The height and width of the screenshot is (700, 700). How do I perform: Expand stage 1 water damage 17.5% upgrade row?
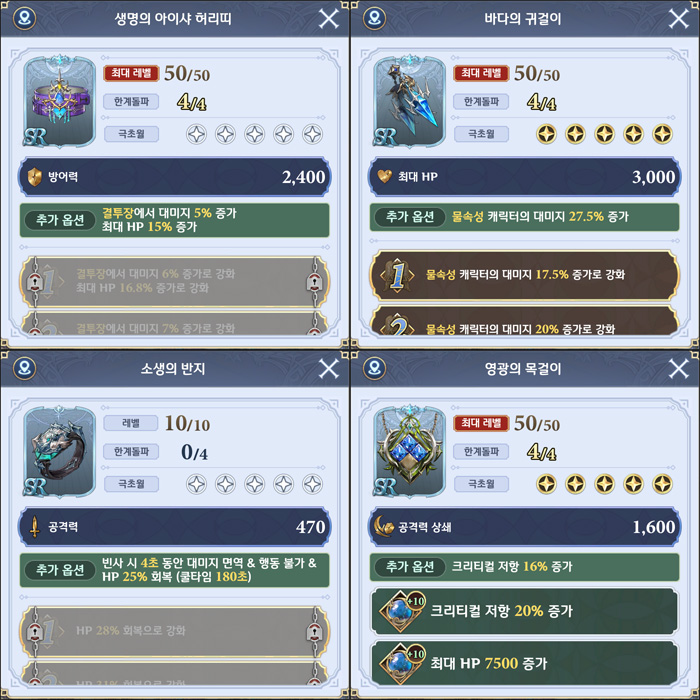click(525, 275)
